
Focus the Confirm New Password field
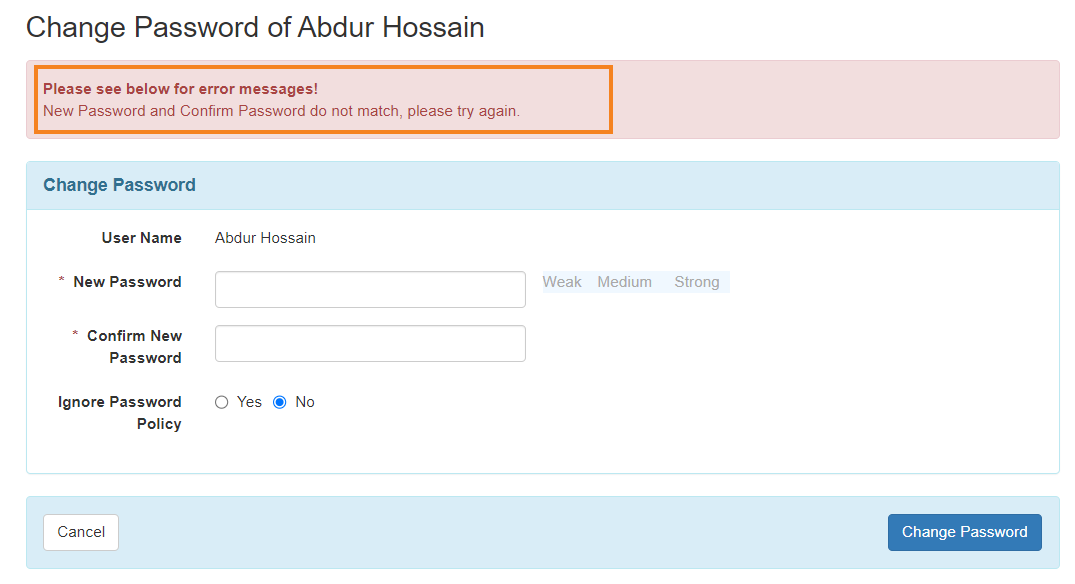click(x=370, y=343)
